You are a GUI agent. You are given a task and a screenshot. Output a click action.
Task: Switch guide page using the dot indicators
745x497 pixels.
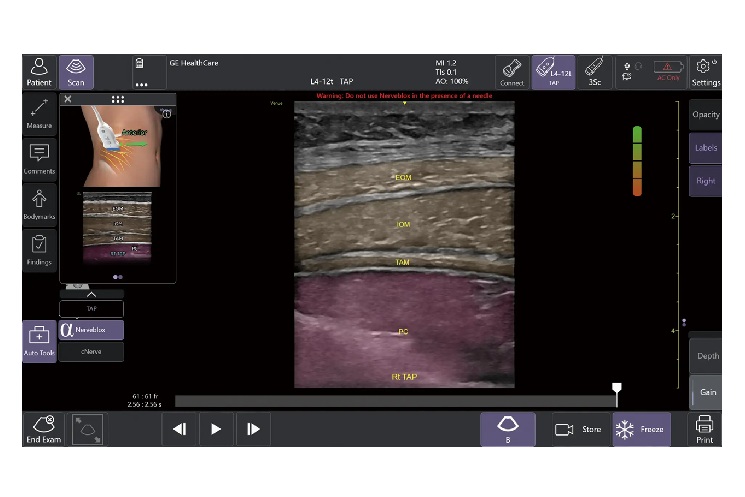(x=118, y=277)
